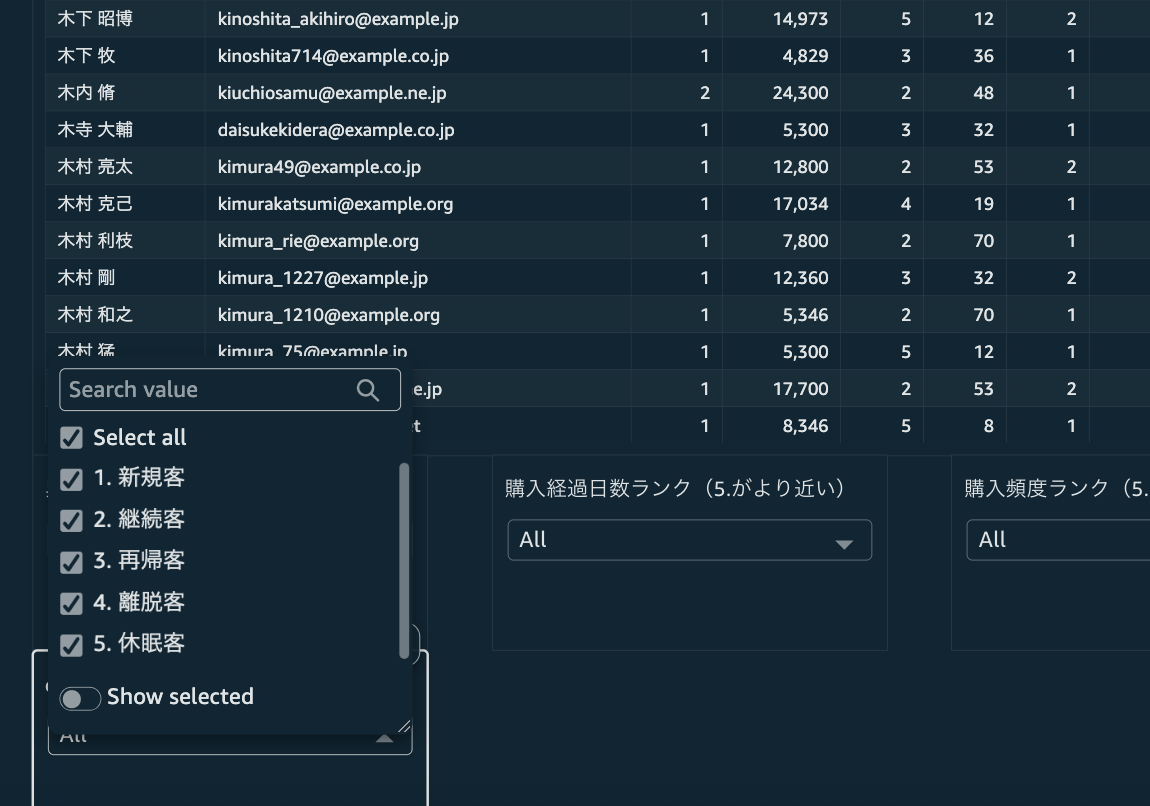Select the 木下 昭博 name cell
This screenshot has height=806, width=1150.
point(95,19)
